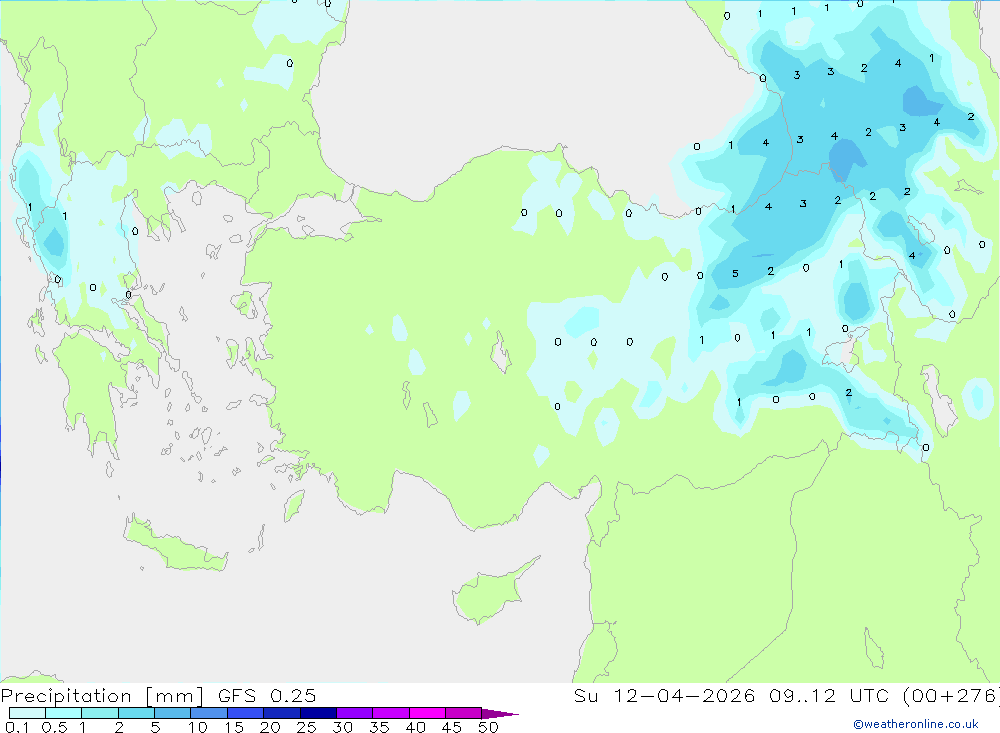Click the 'Su 12-04-2026' date text
1000x733 pixels.
click(x=664, y=695)
